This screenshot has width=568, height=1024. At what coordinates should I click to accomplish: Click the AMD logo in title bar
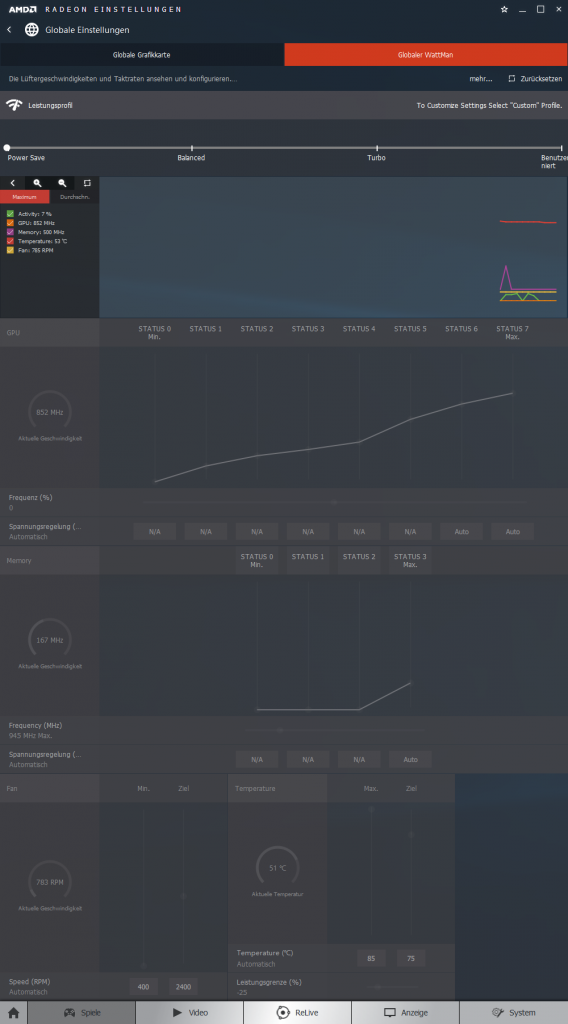click(x=22, y=10)
